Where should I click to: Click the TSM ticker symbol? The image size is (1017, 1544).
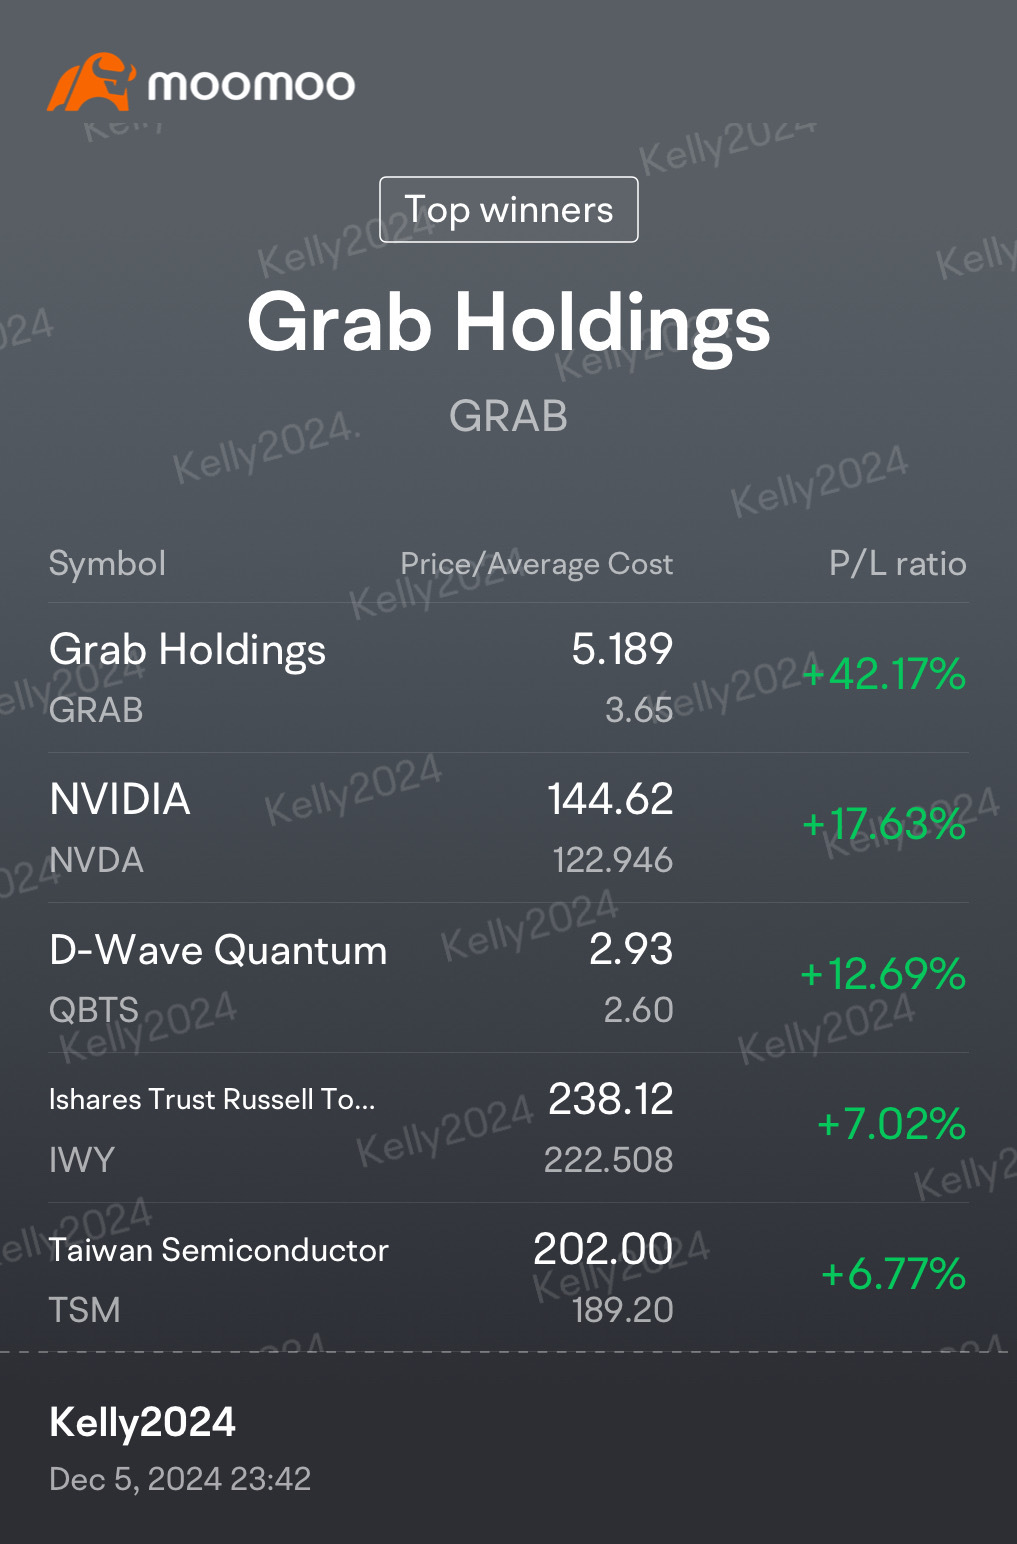pyautogui.click(x=85, y=1310)
